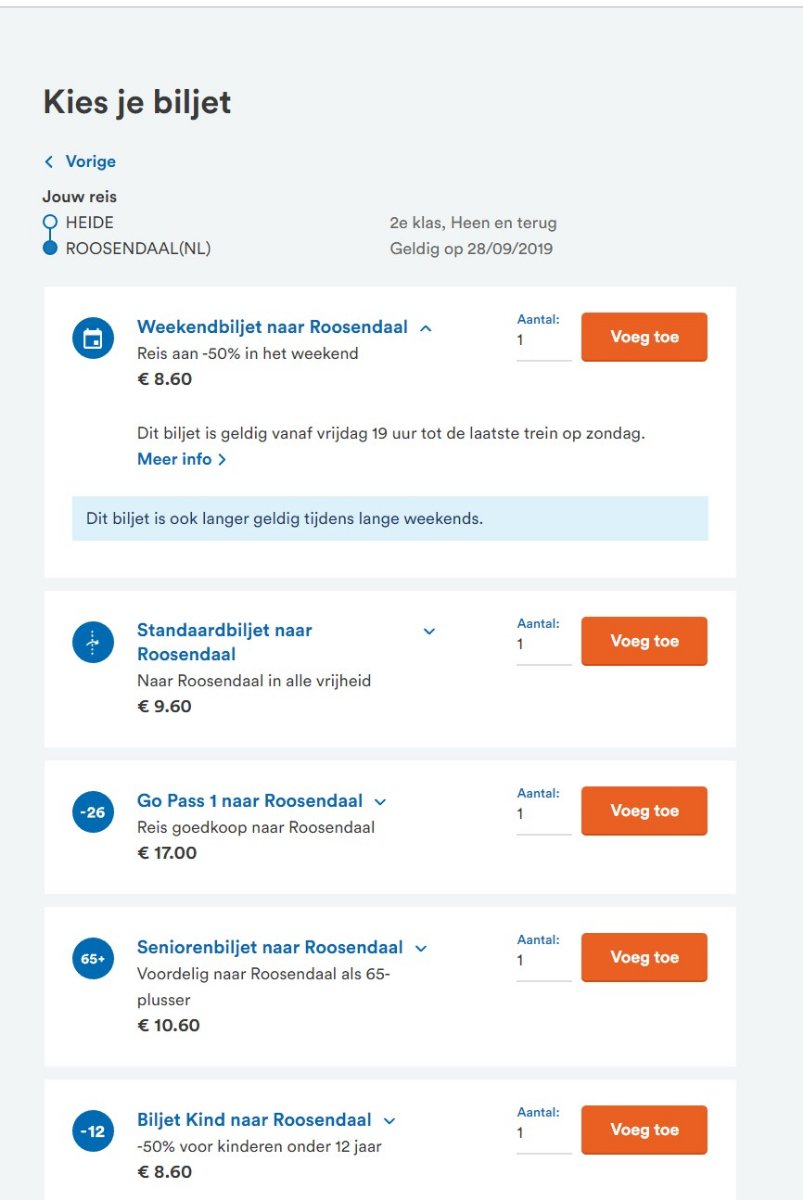The height and width of the screenshot is (1200, 803).
Task: Click the HEIDE departure station marker
Action: coord(50,223)
